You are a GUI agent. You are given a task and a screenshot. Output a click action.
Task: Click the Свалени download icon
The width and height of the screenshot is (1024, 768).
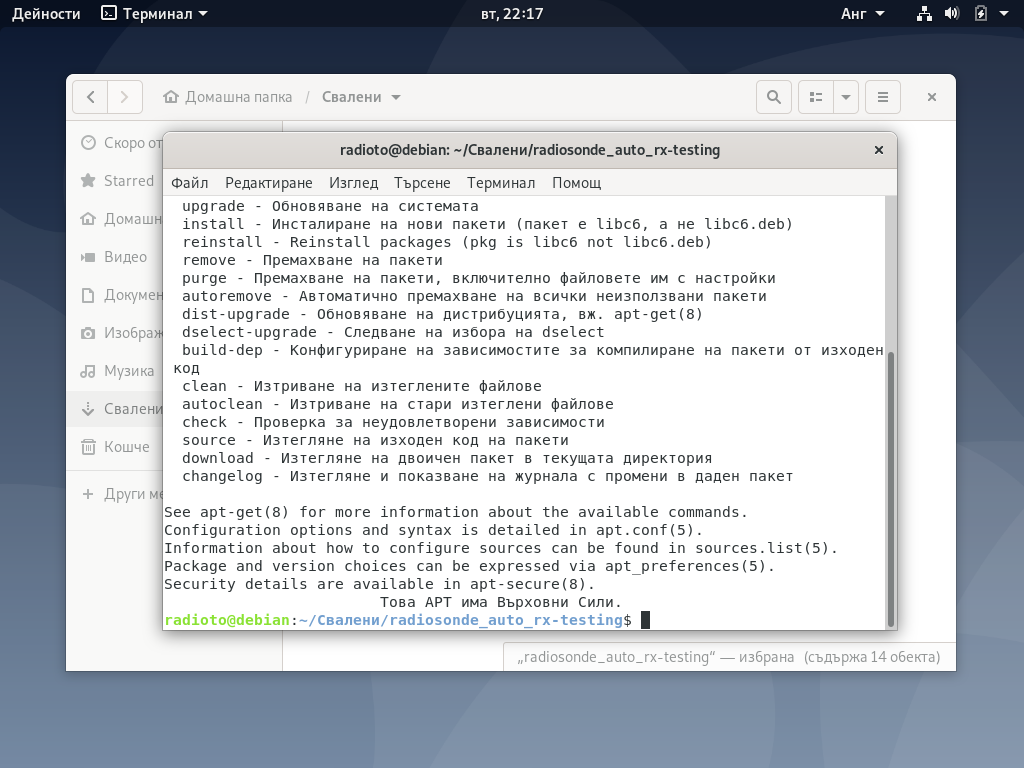(x=88, y=409)
